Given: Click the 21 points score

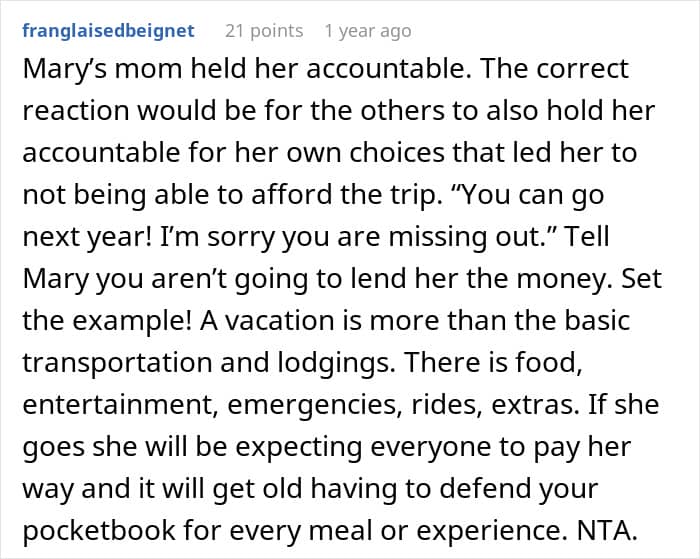Looking at the screenshot, I should pos(263,31).
